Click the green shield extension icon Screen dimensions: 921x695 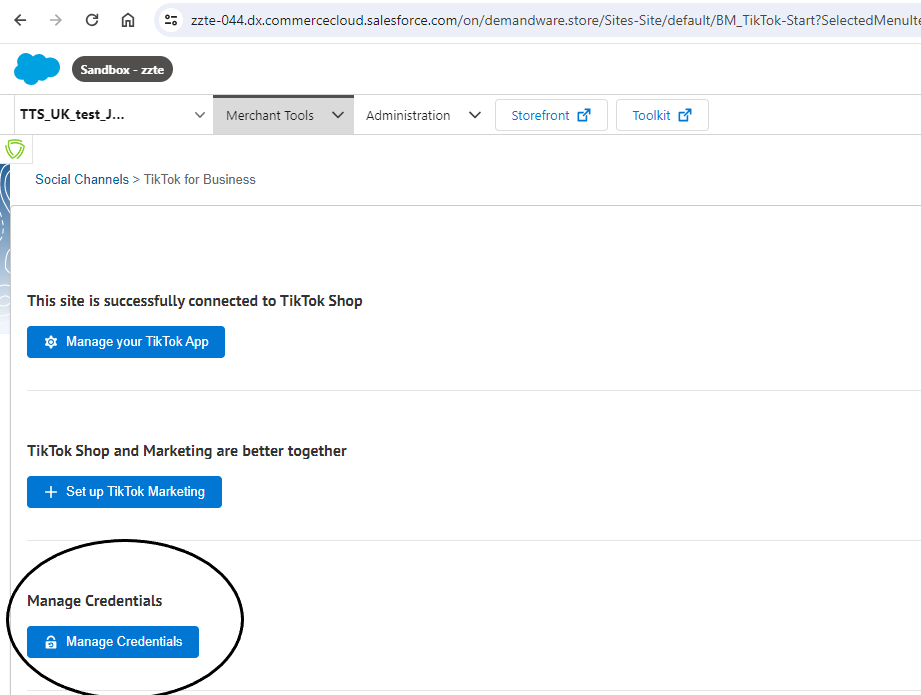(15, 150)
